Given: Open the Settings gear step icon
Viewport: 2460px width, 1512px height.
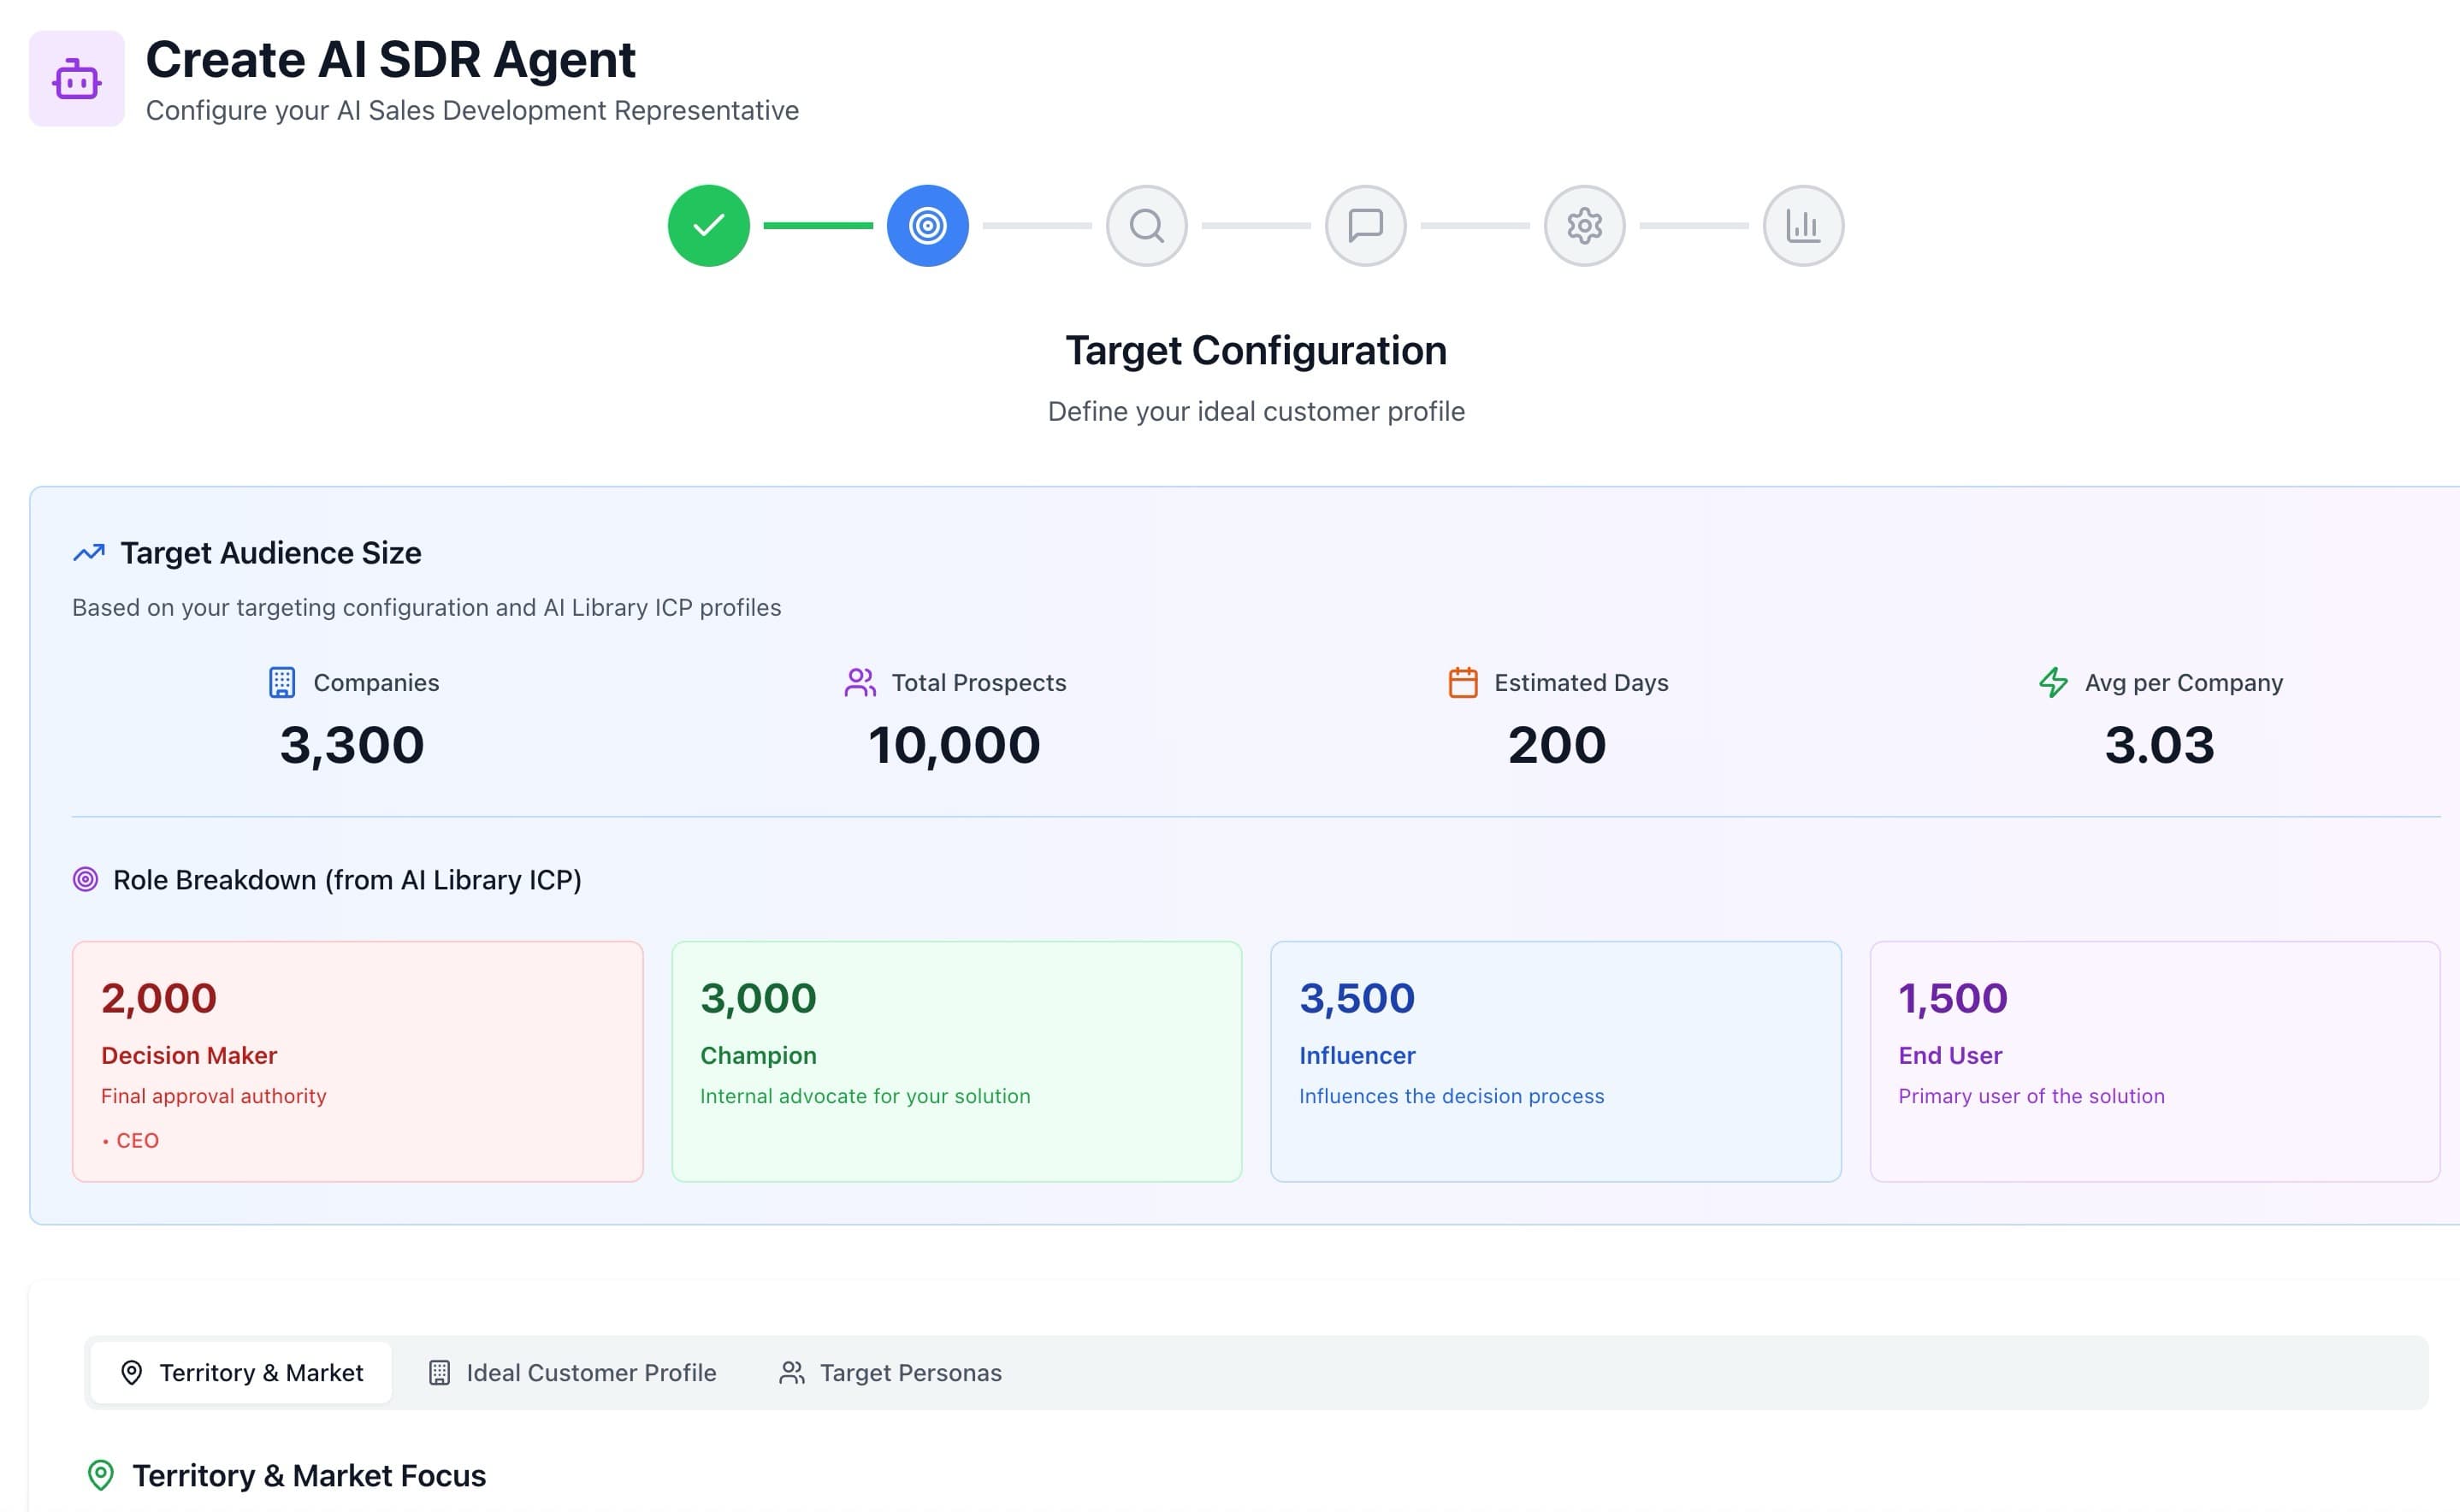Looking at the screenshot, I should click(x=1584, y=226).
